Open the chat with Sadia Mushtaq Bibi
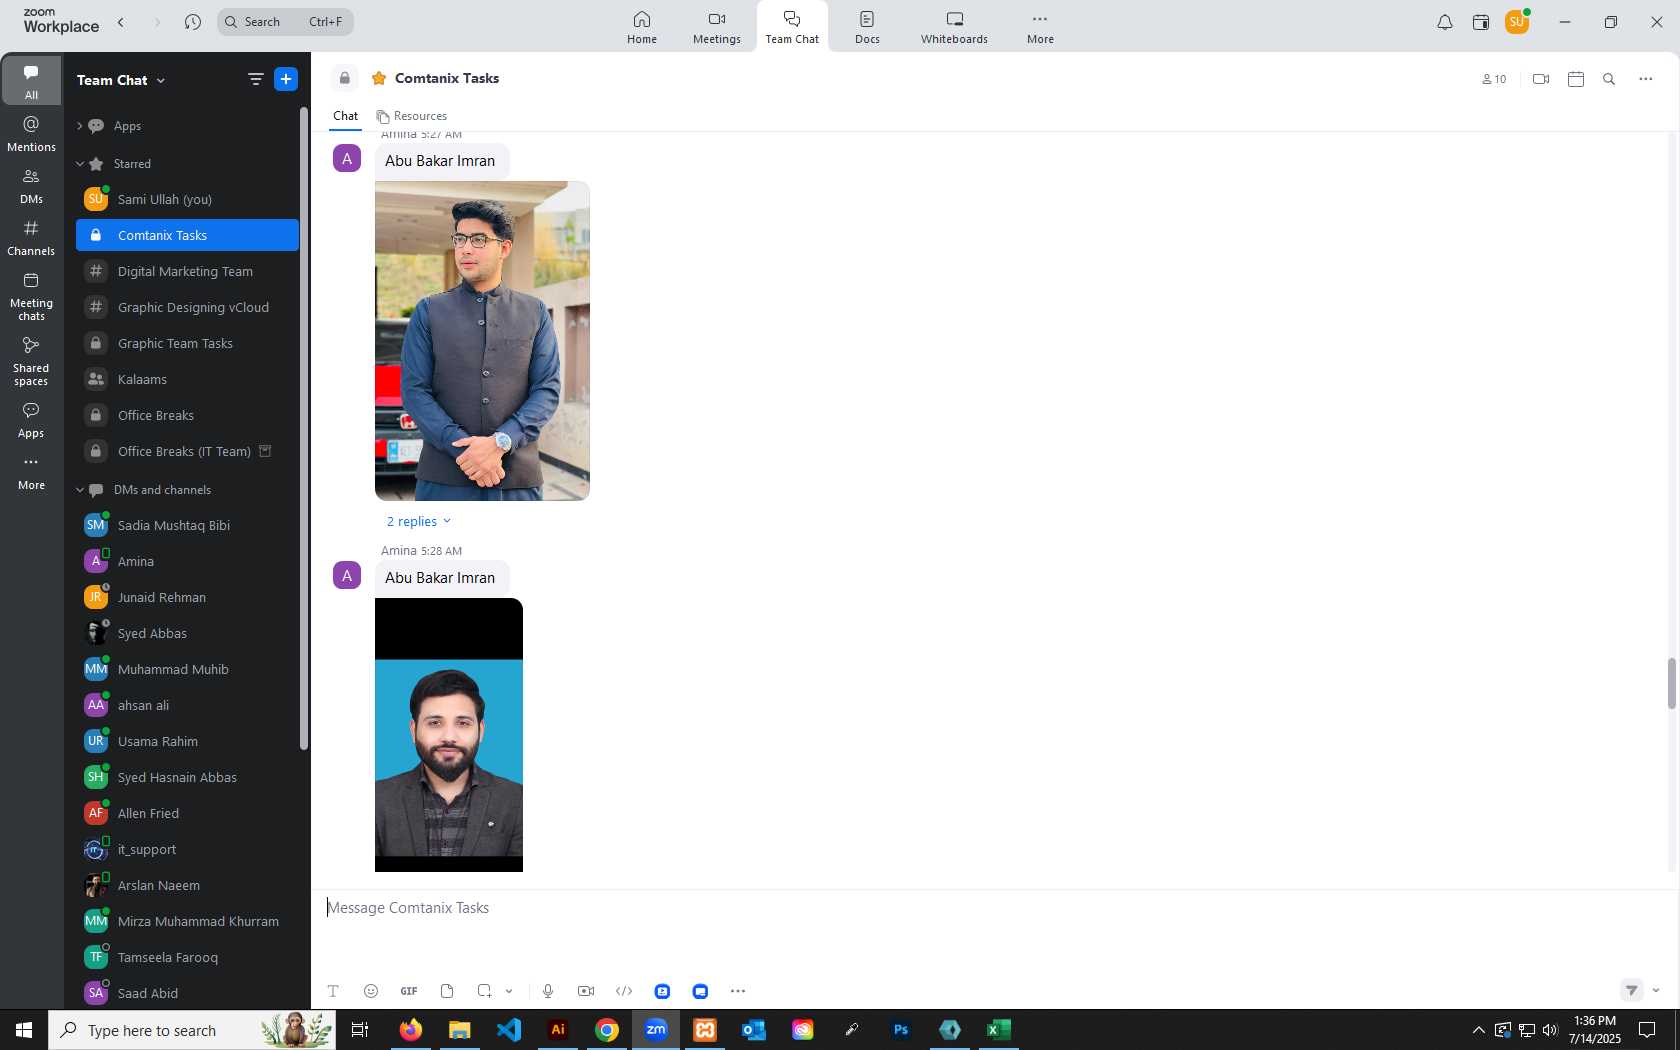This screenshot has height=1050, width=1680. point(187,525)
